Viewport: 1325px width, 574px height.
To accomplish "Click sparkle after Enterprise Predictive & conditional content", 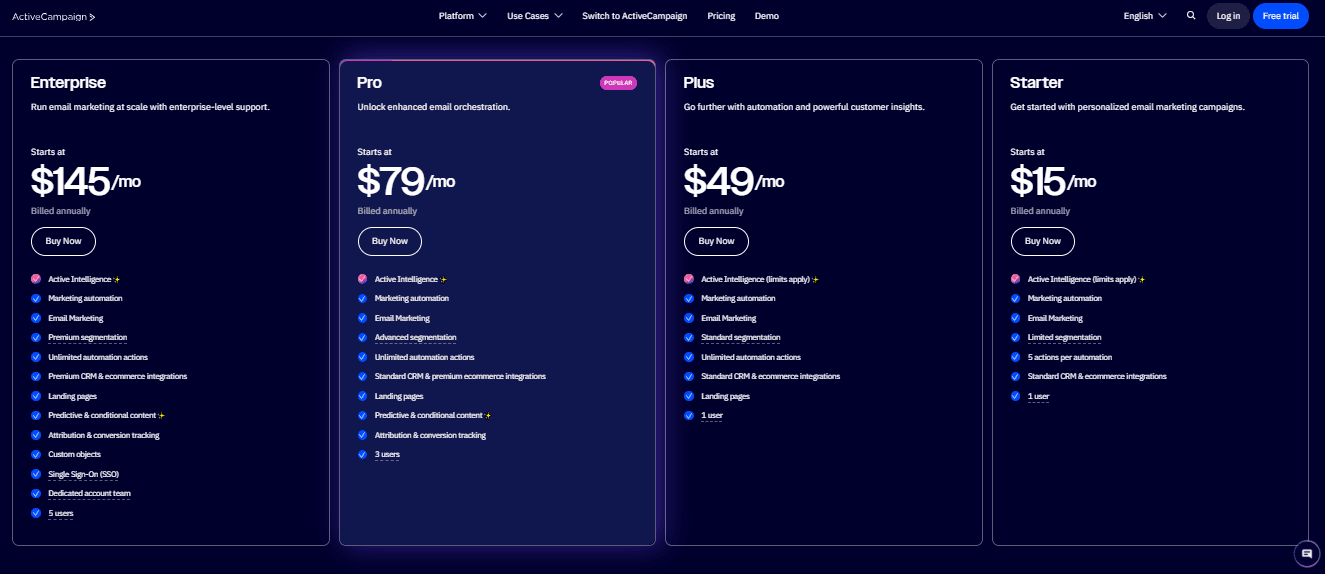I will pos(161,415).
